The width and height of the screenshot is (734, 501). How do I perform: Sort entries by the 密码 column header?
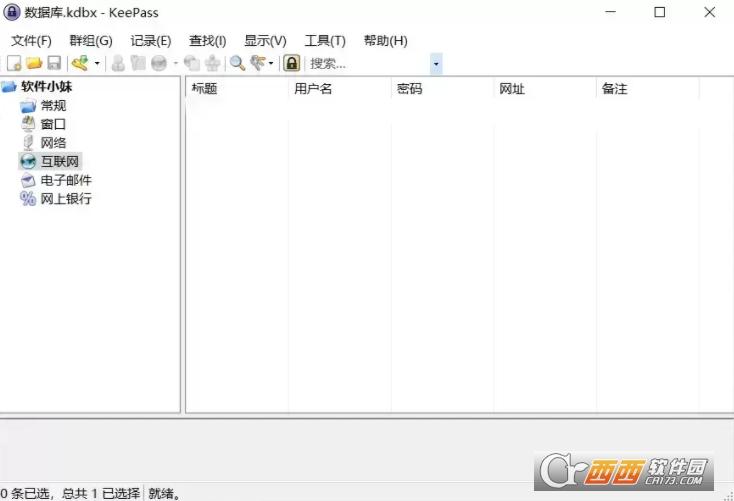(x=442, y=88)
